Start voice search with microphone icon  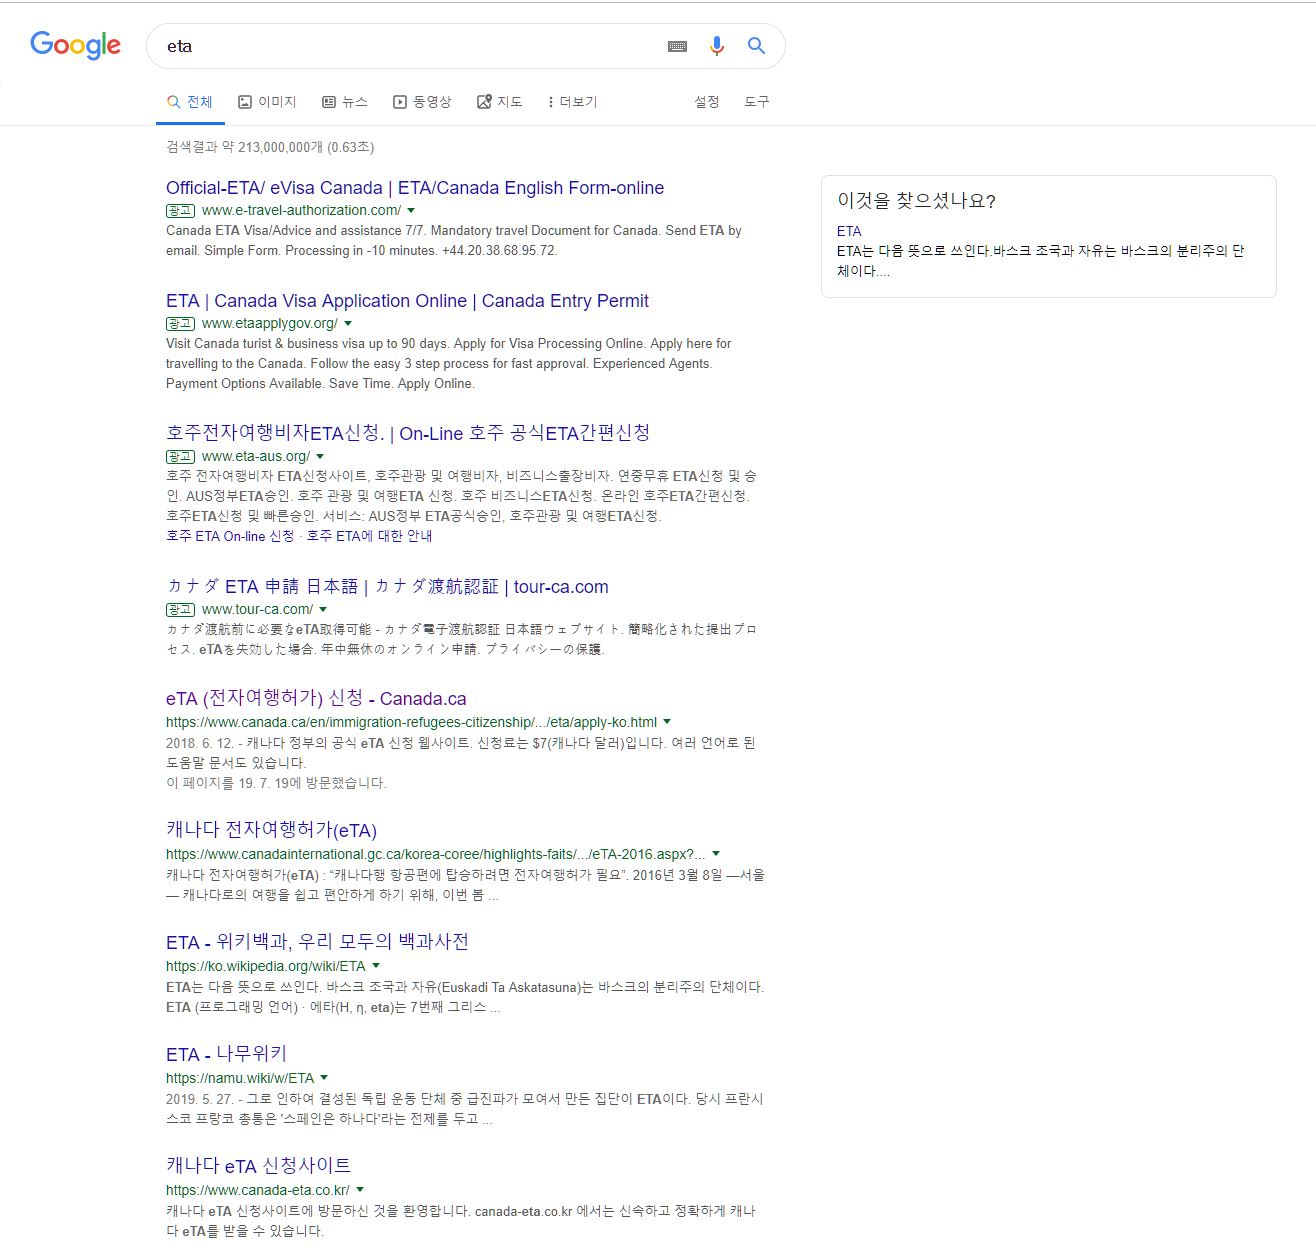click(x=716, y=46)
